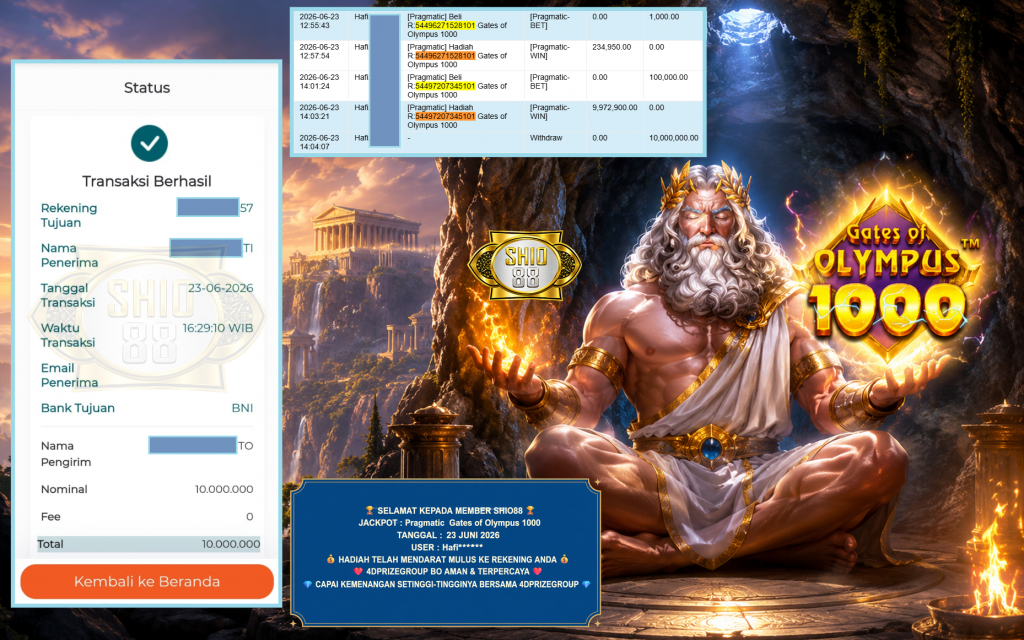Viewport: 1024px width, 640px height.
Task: Select the Status header of the receipt
Action: click(147, 88)
